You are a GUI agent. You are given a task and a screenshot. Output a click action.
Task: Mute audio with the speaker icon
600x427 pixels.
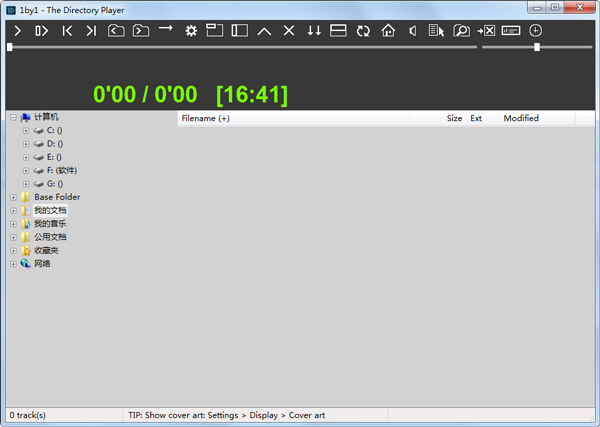pos(412,31)
